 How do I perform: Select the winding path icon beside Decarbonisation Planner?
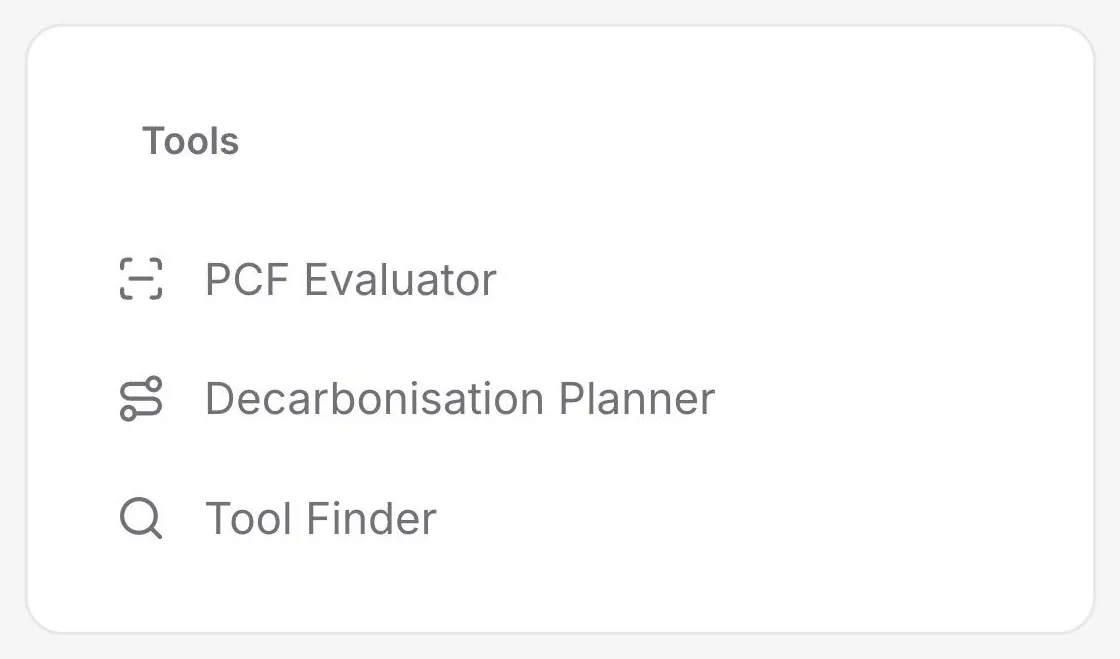click(141, 398)
